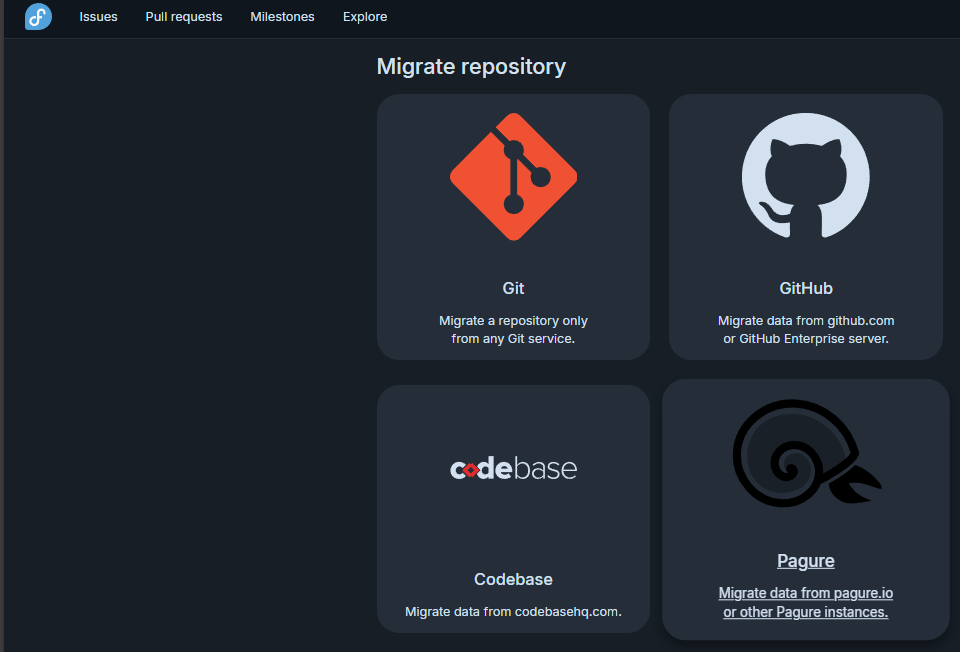Click the Pagure link
Viewport: 960px width, 652px height.
(x=805, y=560)
